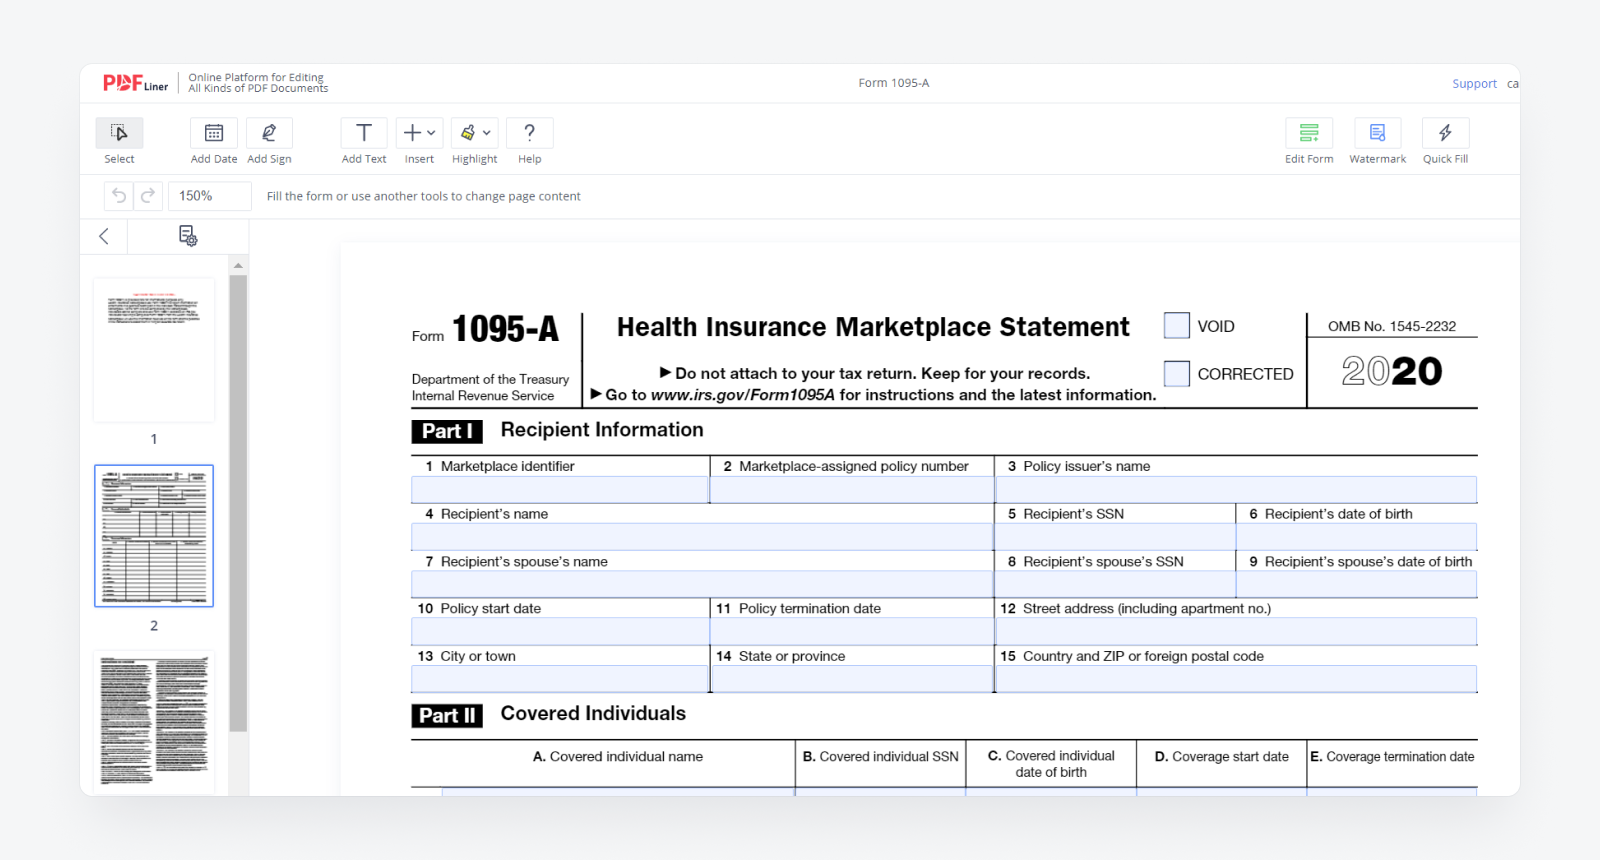
Task: Check the VOID checkbox
Action: (1177, 326)
